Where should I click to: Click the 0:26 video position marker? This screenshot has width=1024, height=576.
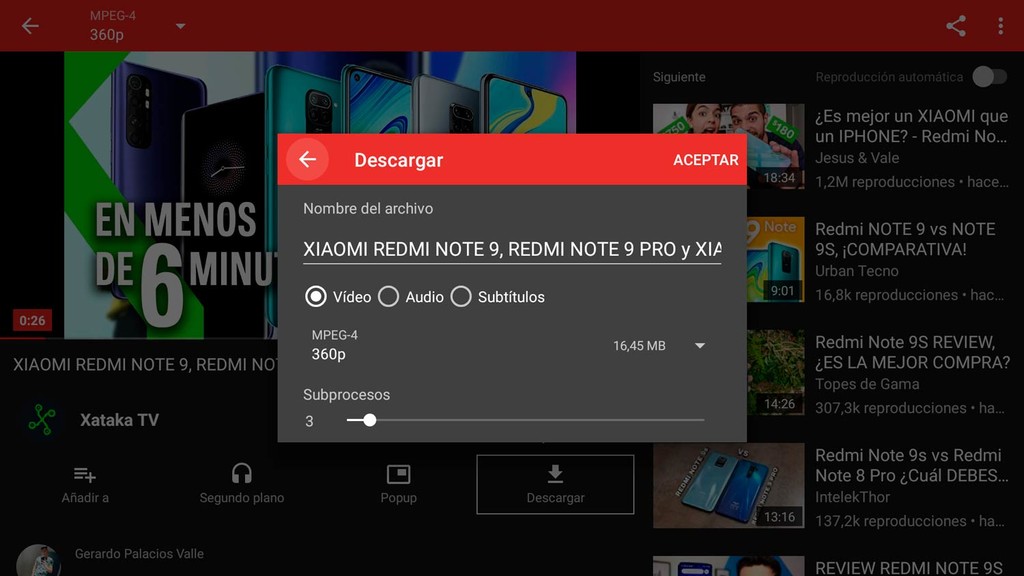(x=32, y=321)
